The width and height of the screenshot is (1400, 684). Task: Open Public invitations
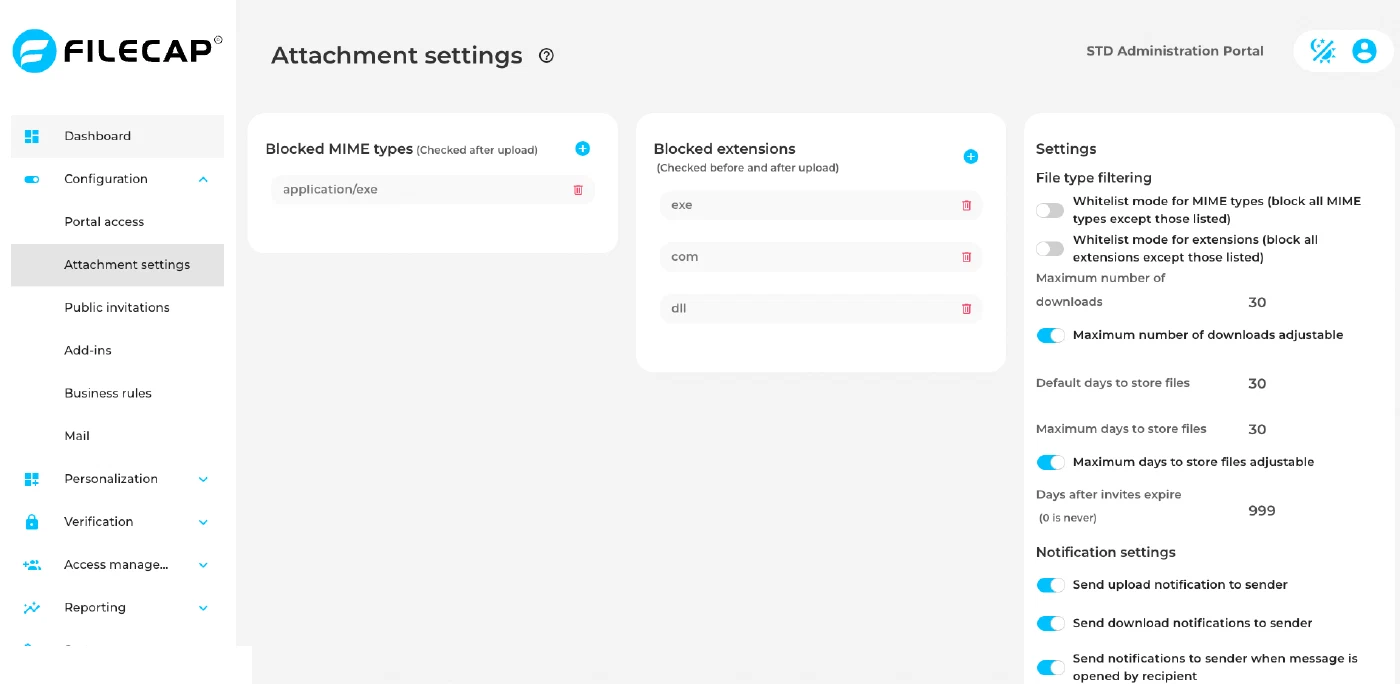pyautogui.click(x=117, y=308)
